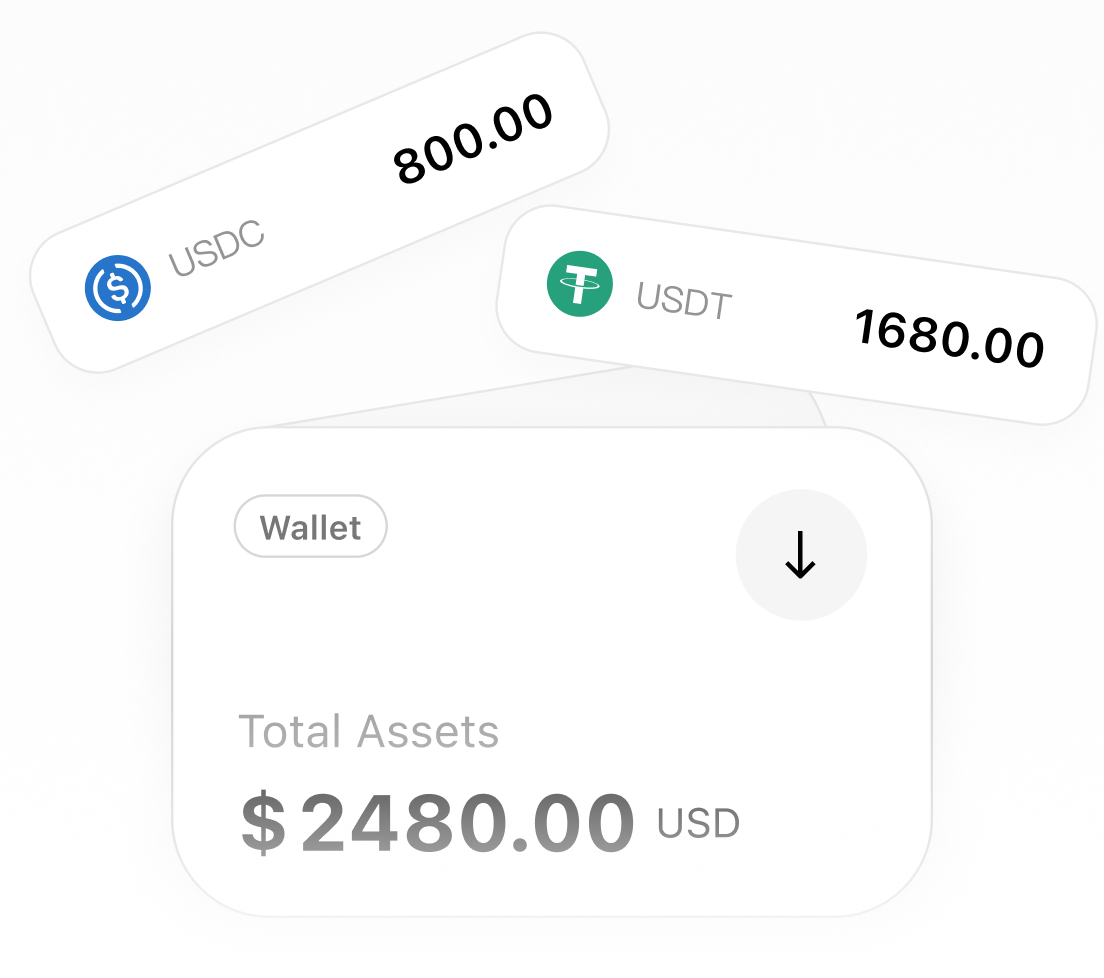Click the down arrow icon
Screen dimensions: 1104x978
coord(801,555)
